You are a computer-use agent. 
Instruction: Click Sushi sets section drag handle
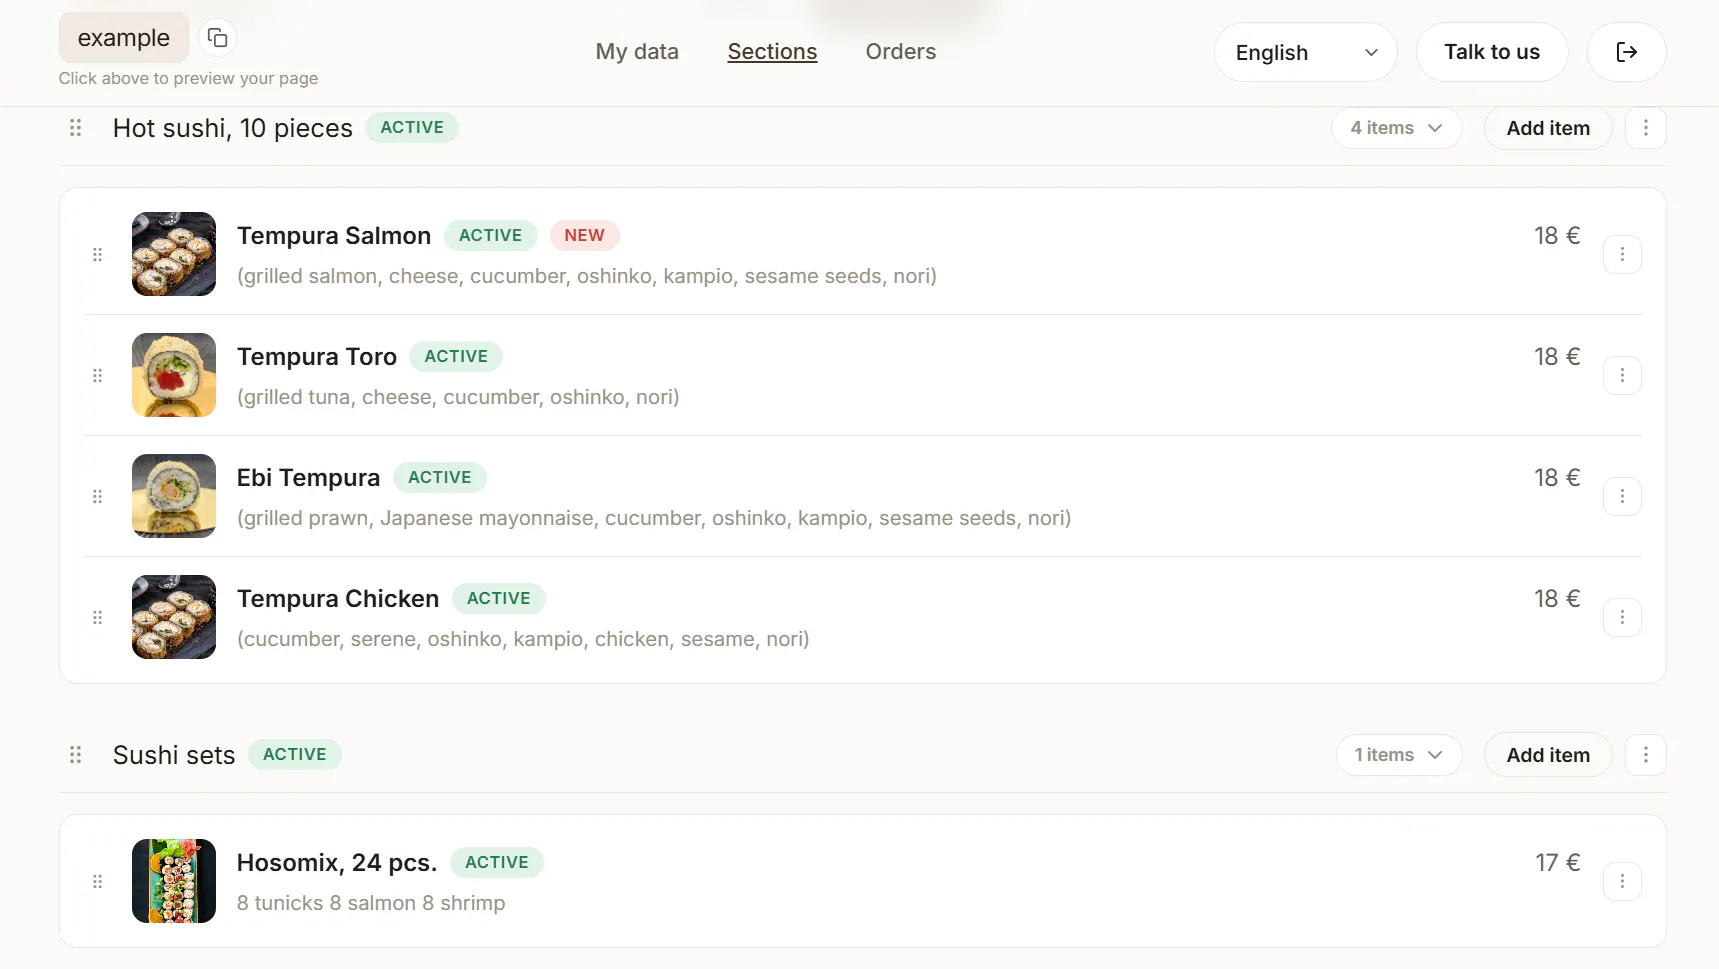tap(75, 755)
